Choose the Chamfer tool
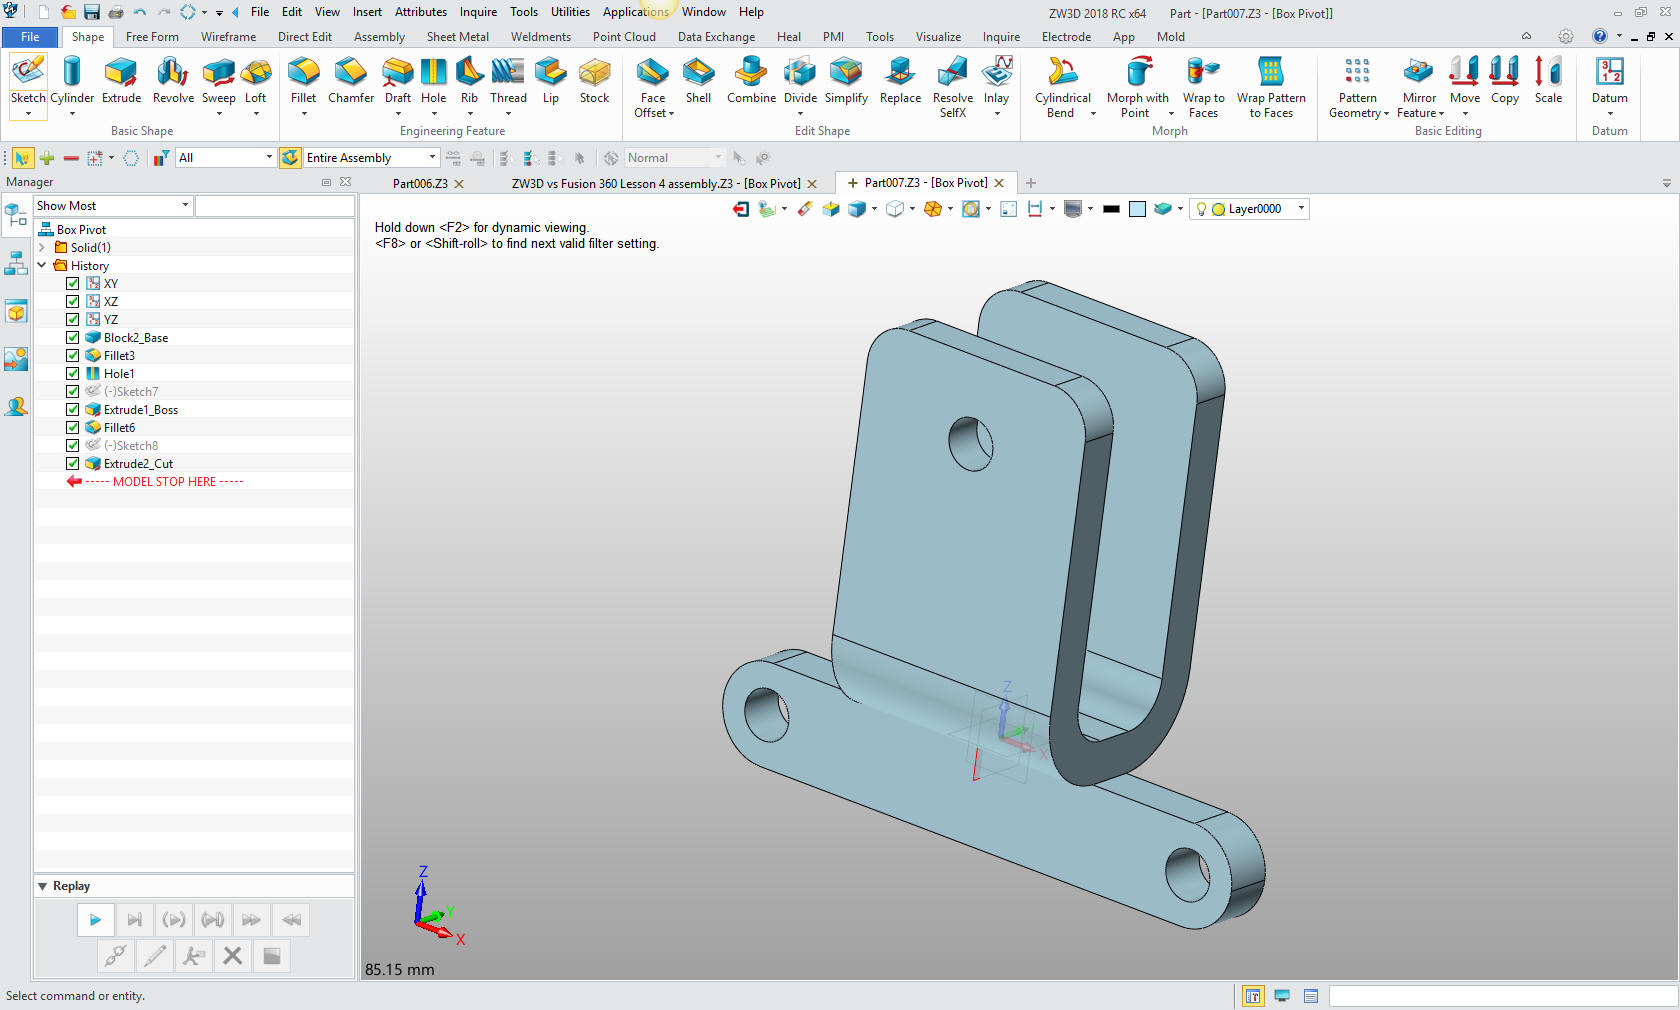The width and height of the screenshot is (1680, 1010). pos(350,81)
